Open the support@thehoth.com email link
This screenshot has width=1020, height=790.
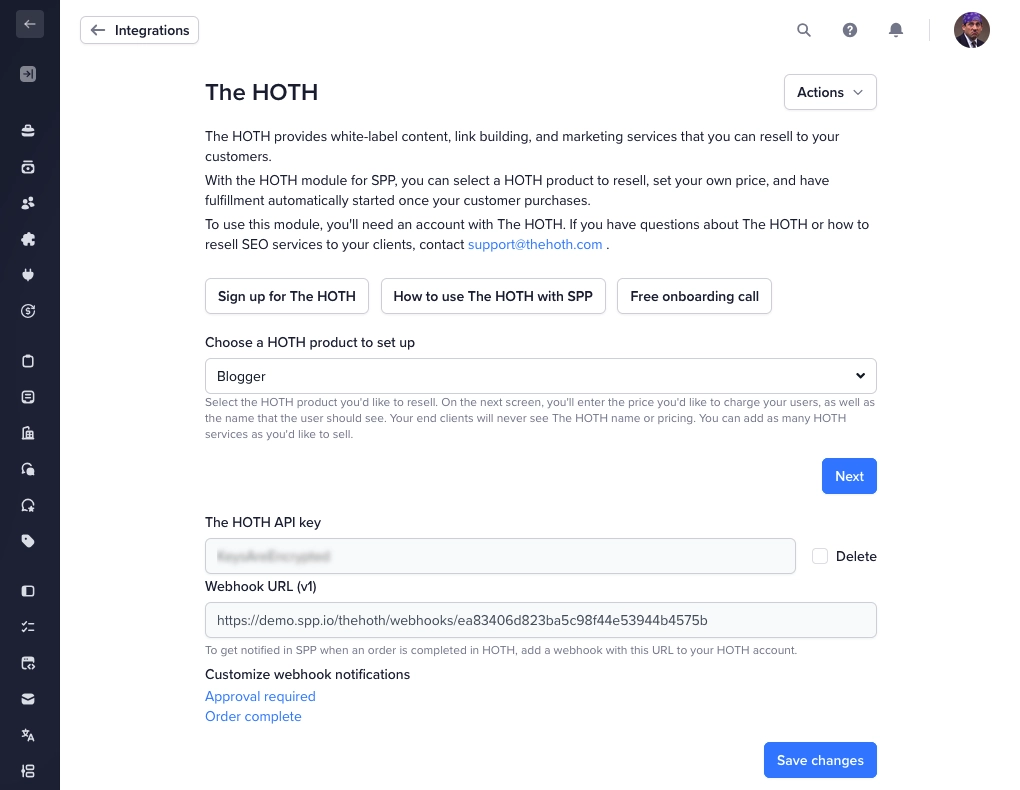(x=535, y=245)
